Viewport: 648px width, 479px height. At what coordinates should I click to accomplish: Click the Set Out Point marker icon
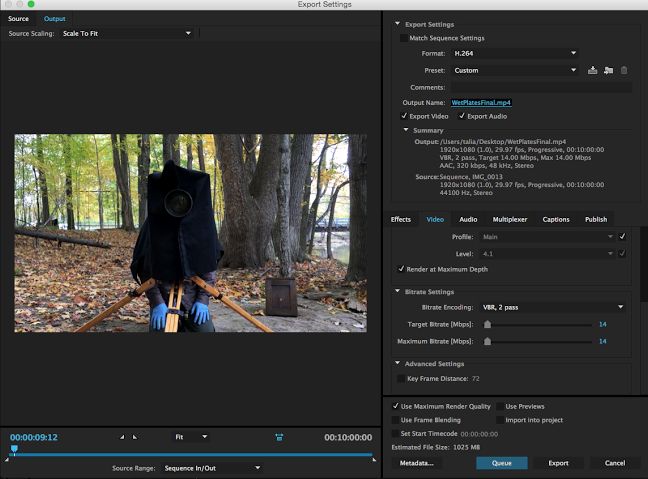coord(135,437)
